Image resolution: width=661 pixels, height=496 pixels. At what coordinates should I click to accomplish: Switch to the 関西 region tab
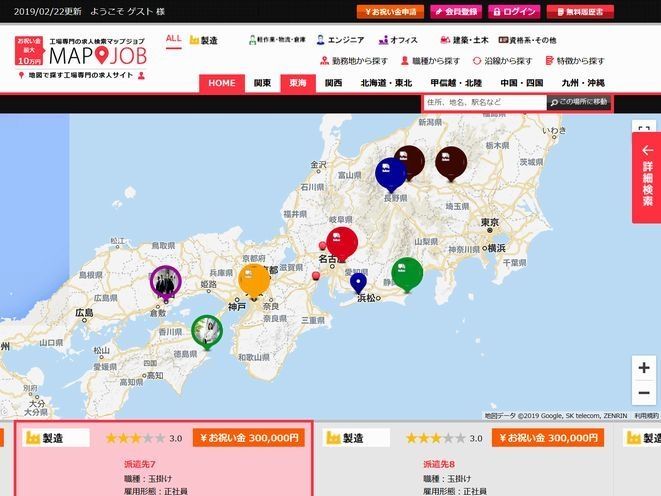tap(333, 83)
